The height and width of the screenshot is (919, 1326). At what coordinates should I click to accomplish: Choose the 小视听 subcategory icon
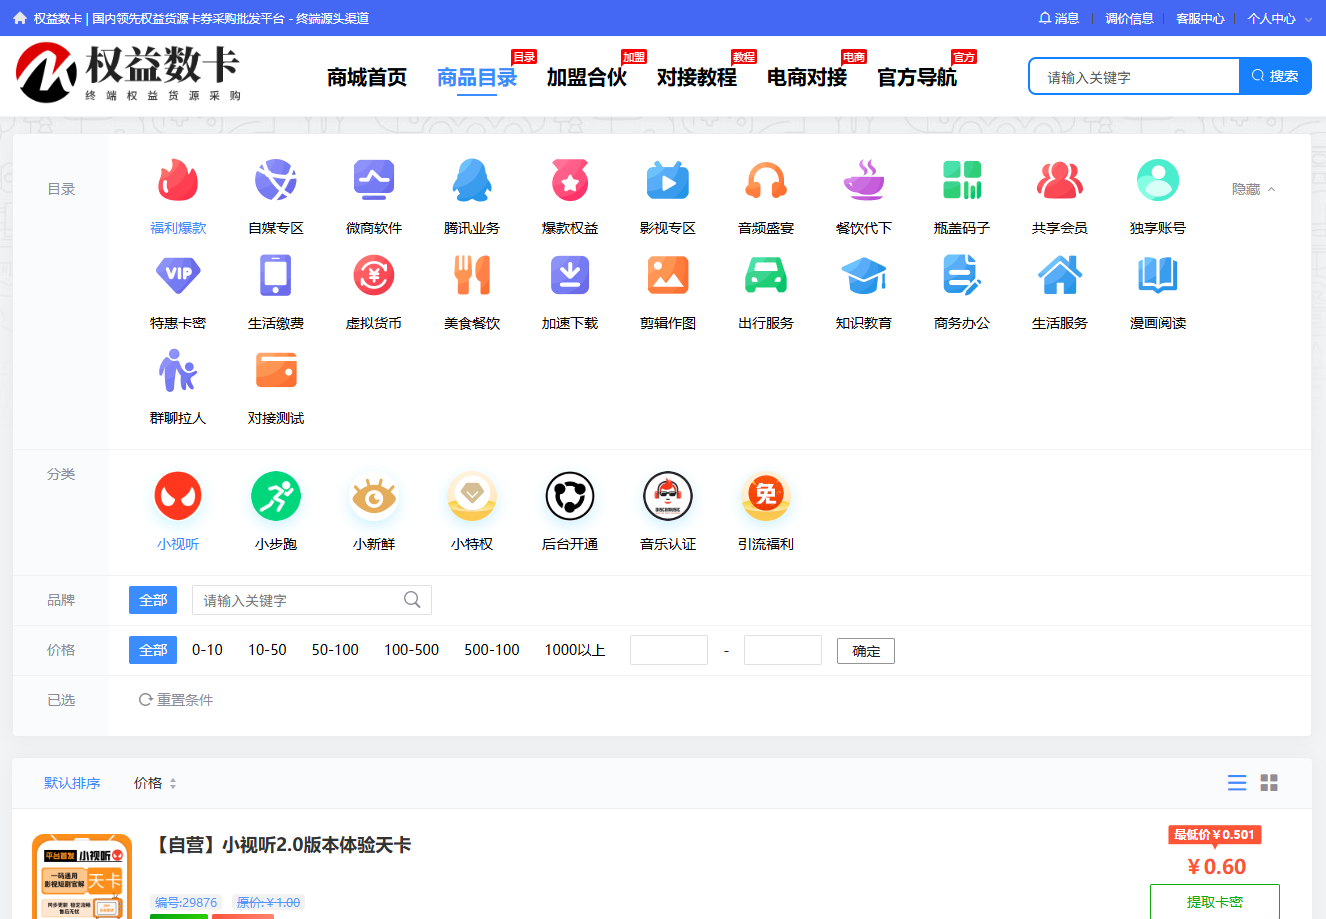178,496
